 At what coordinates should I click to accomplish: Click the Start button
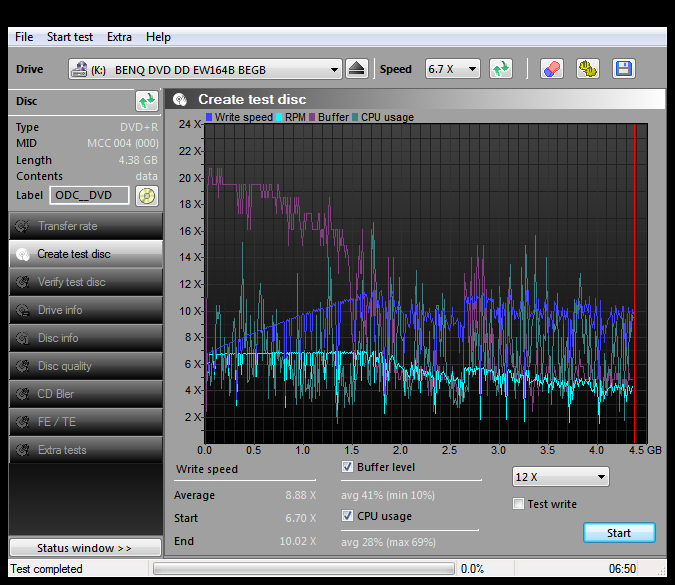point(619,533)
